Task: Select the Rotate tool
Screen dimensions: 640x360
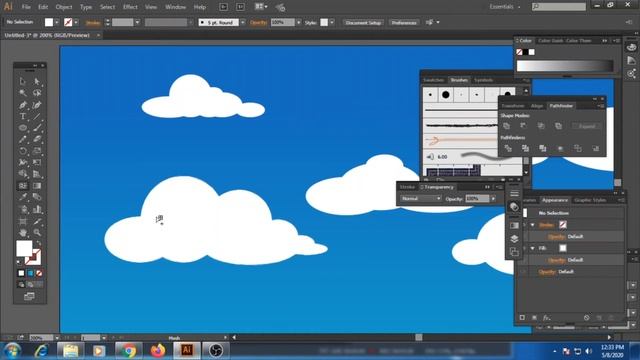Action: point(22,151)
